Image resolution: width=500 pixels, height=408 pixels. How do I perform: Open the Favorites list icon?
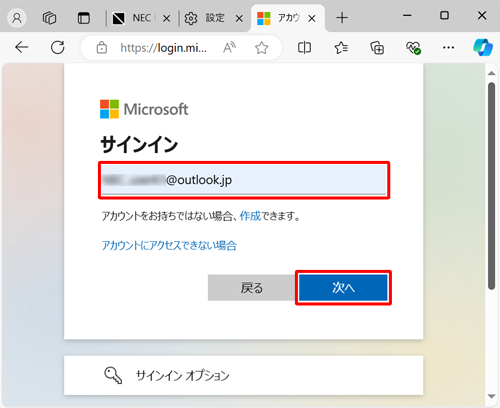[x=341, y=48]
